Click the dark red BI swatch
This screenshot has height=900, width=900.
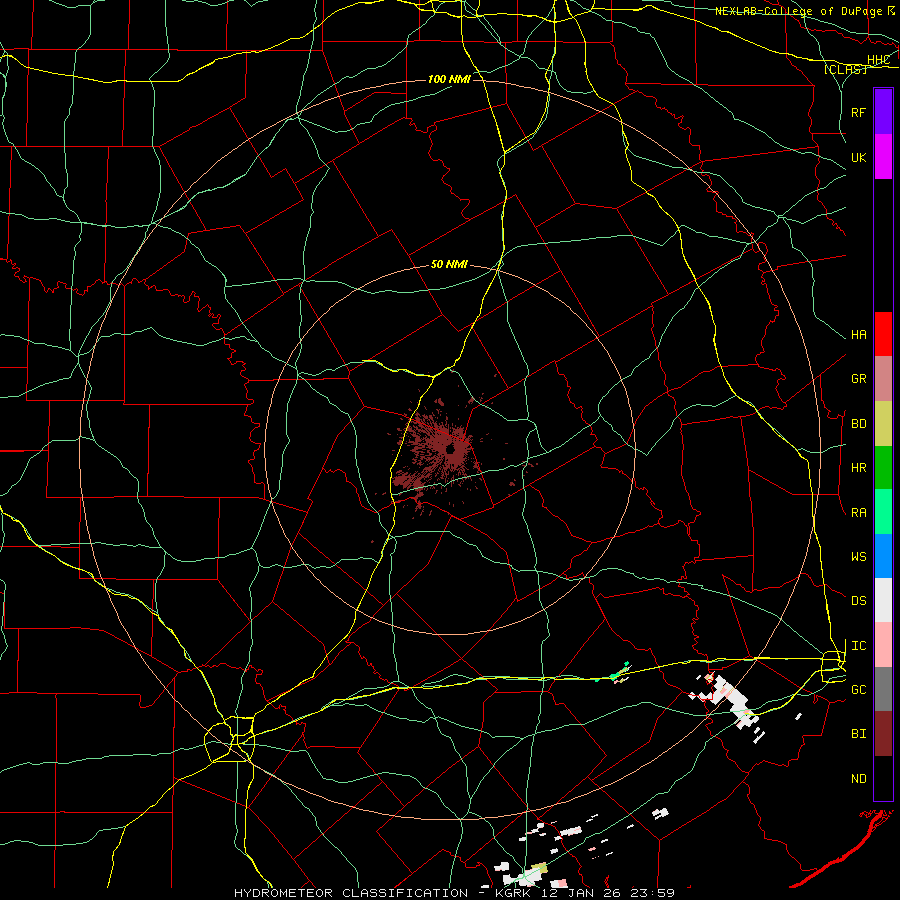tap(883, 734)
